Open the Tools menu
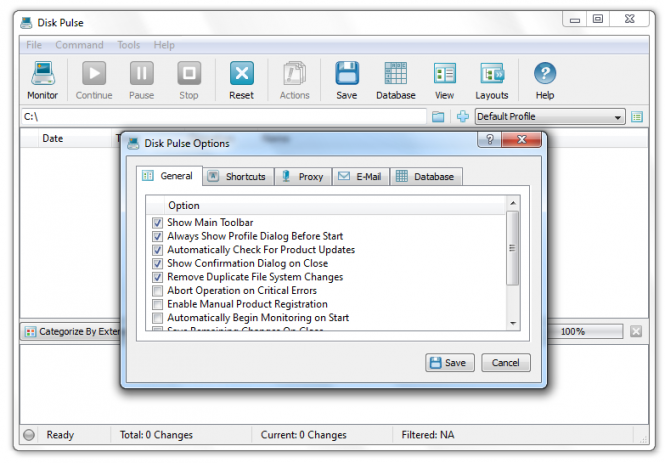This screenshot has width=665, height=463. (x=129, y=45)
